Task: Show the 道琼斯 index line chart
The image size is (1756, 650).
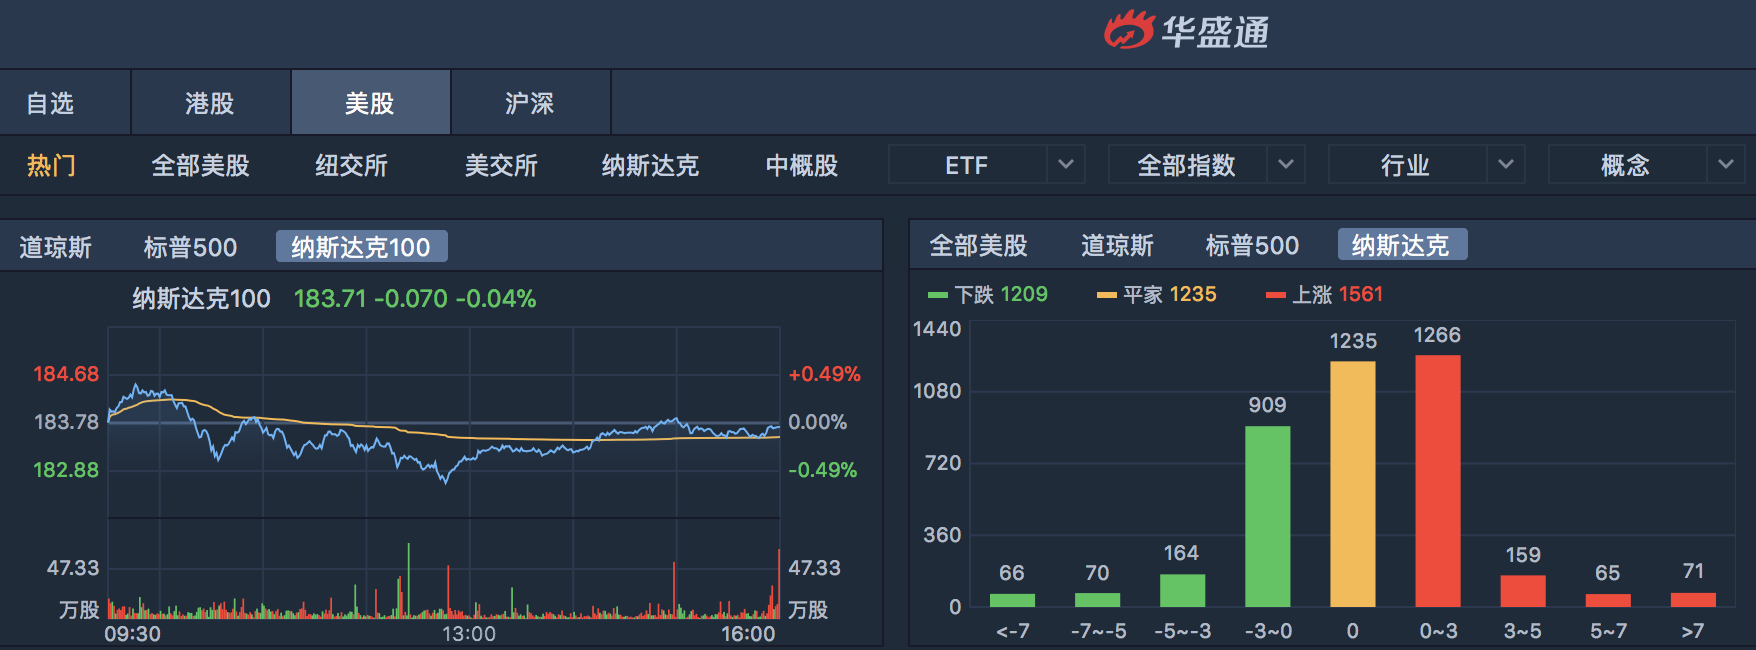Action: coord(56,247)
